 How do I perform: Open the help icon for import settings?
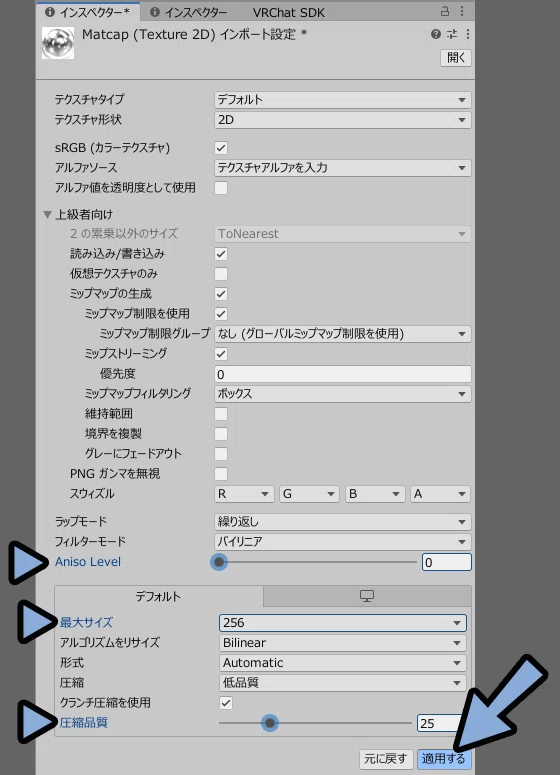click(435, 34)
